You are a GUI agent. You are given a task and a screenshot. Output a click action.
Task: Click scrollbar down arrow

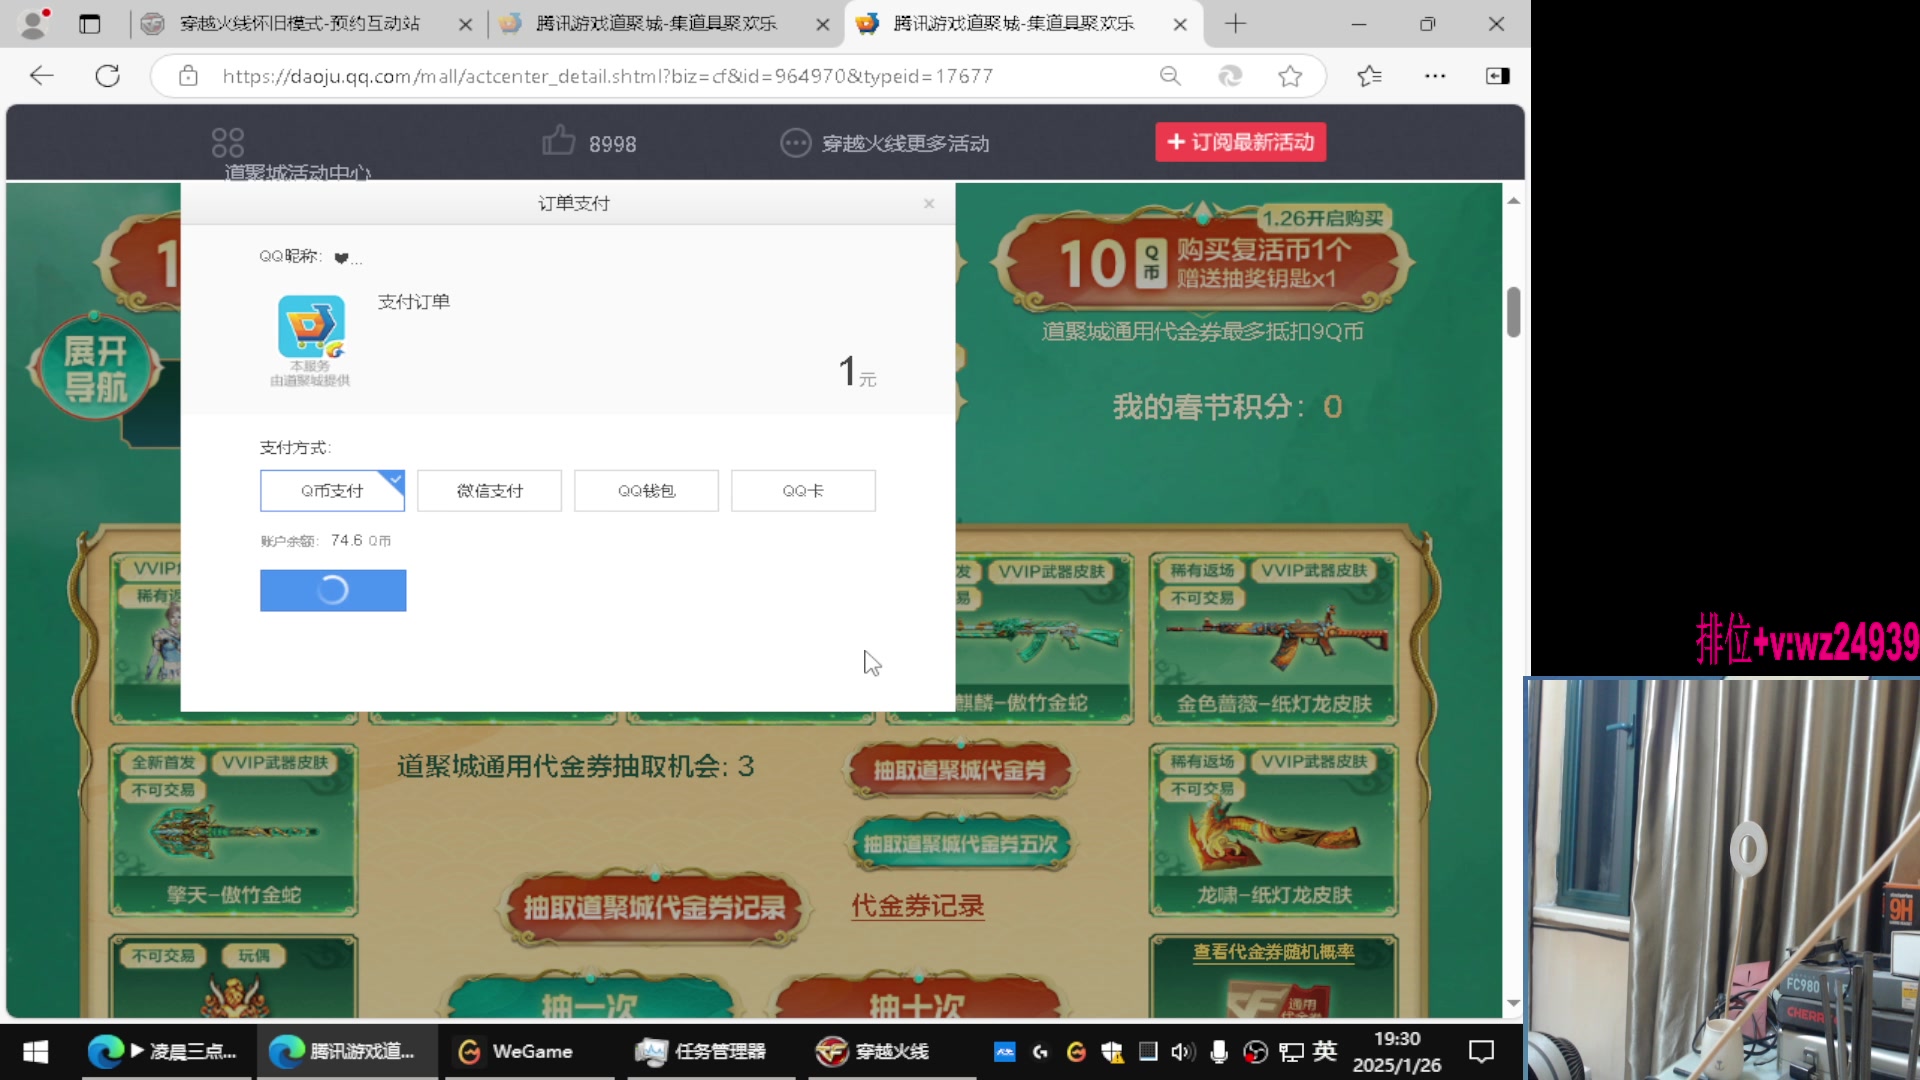[1514, 1002]
